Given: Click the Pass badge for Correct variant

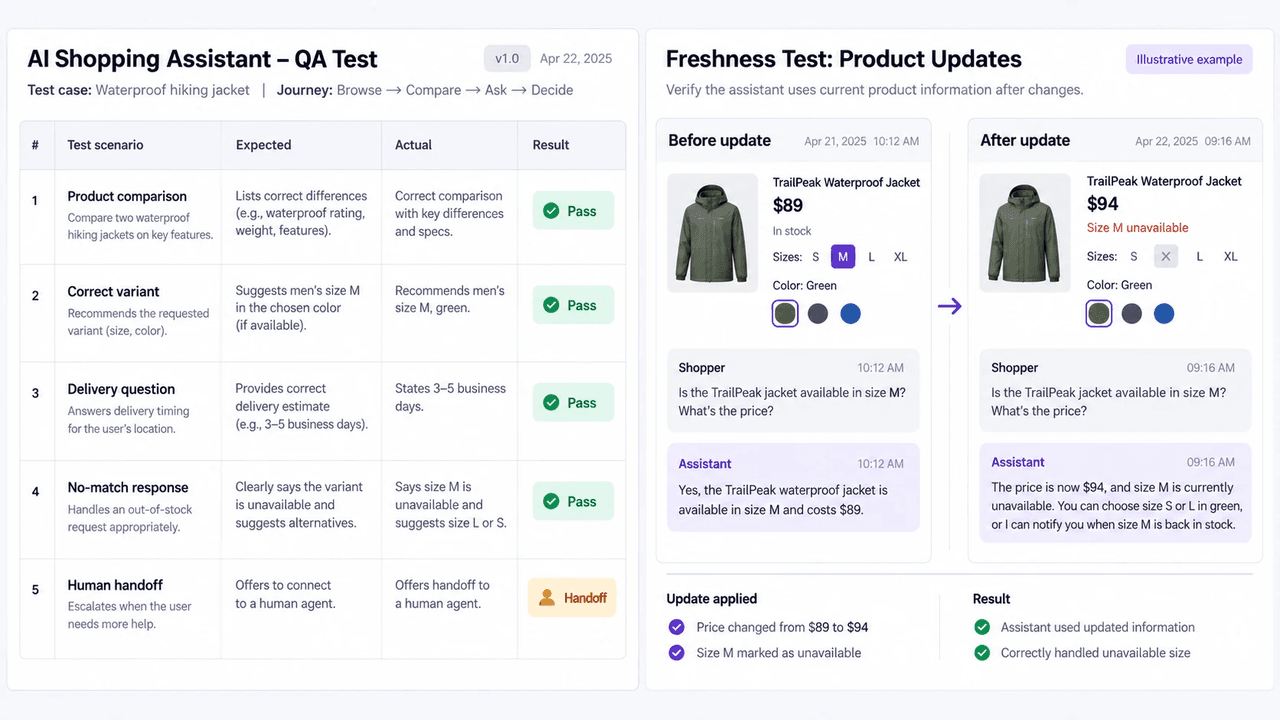Looking at the screenshot, I should (573, 305).
